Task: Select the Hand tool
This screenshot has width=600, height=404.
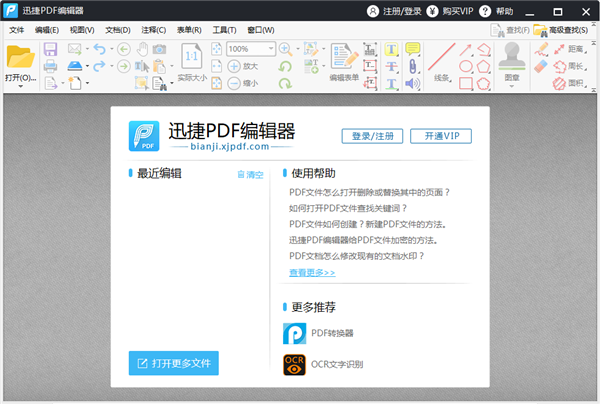Action: [x=142, y=49]
